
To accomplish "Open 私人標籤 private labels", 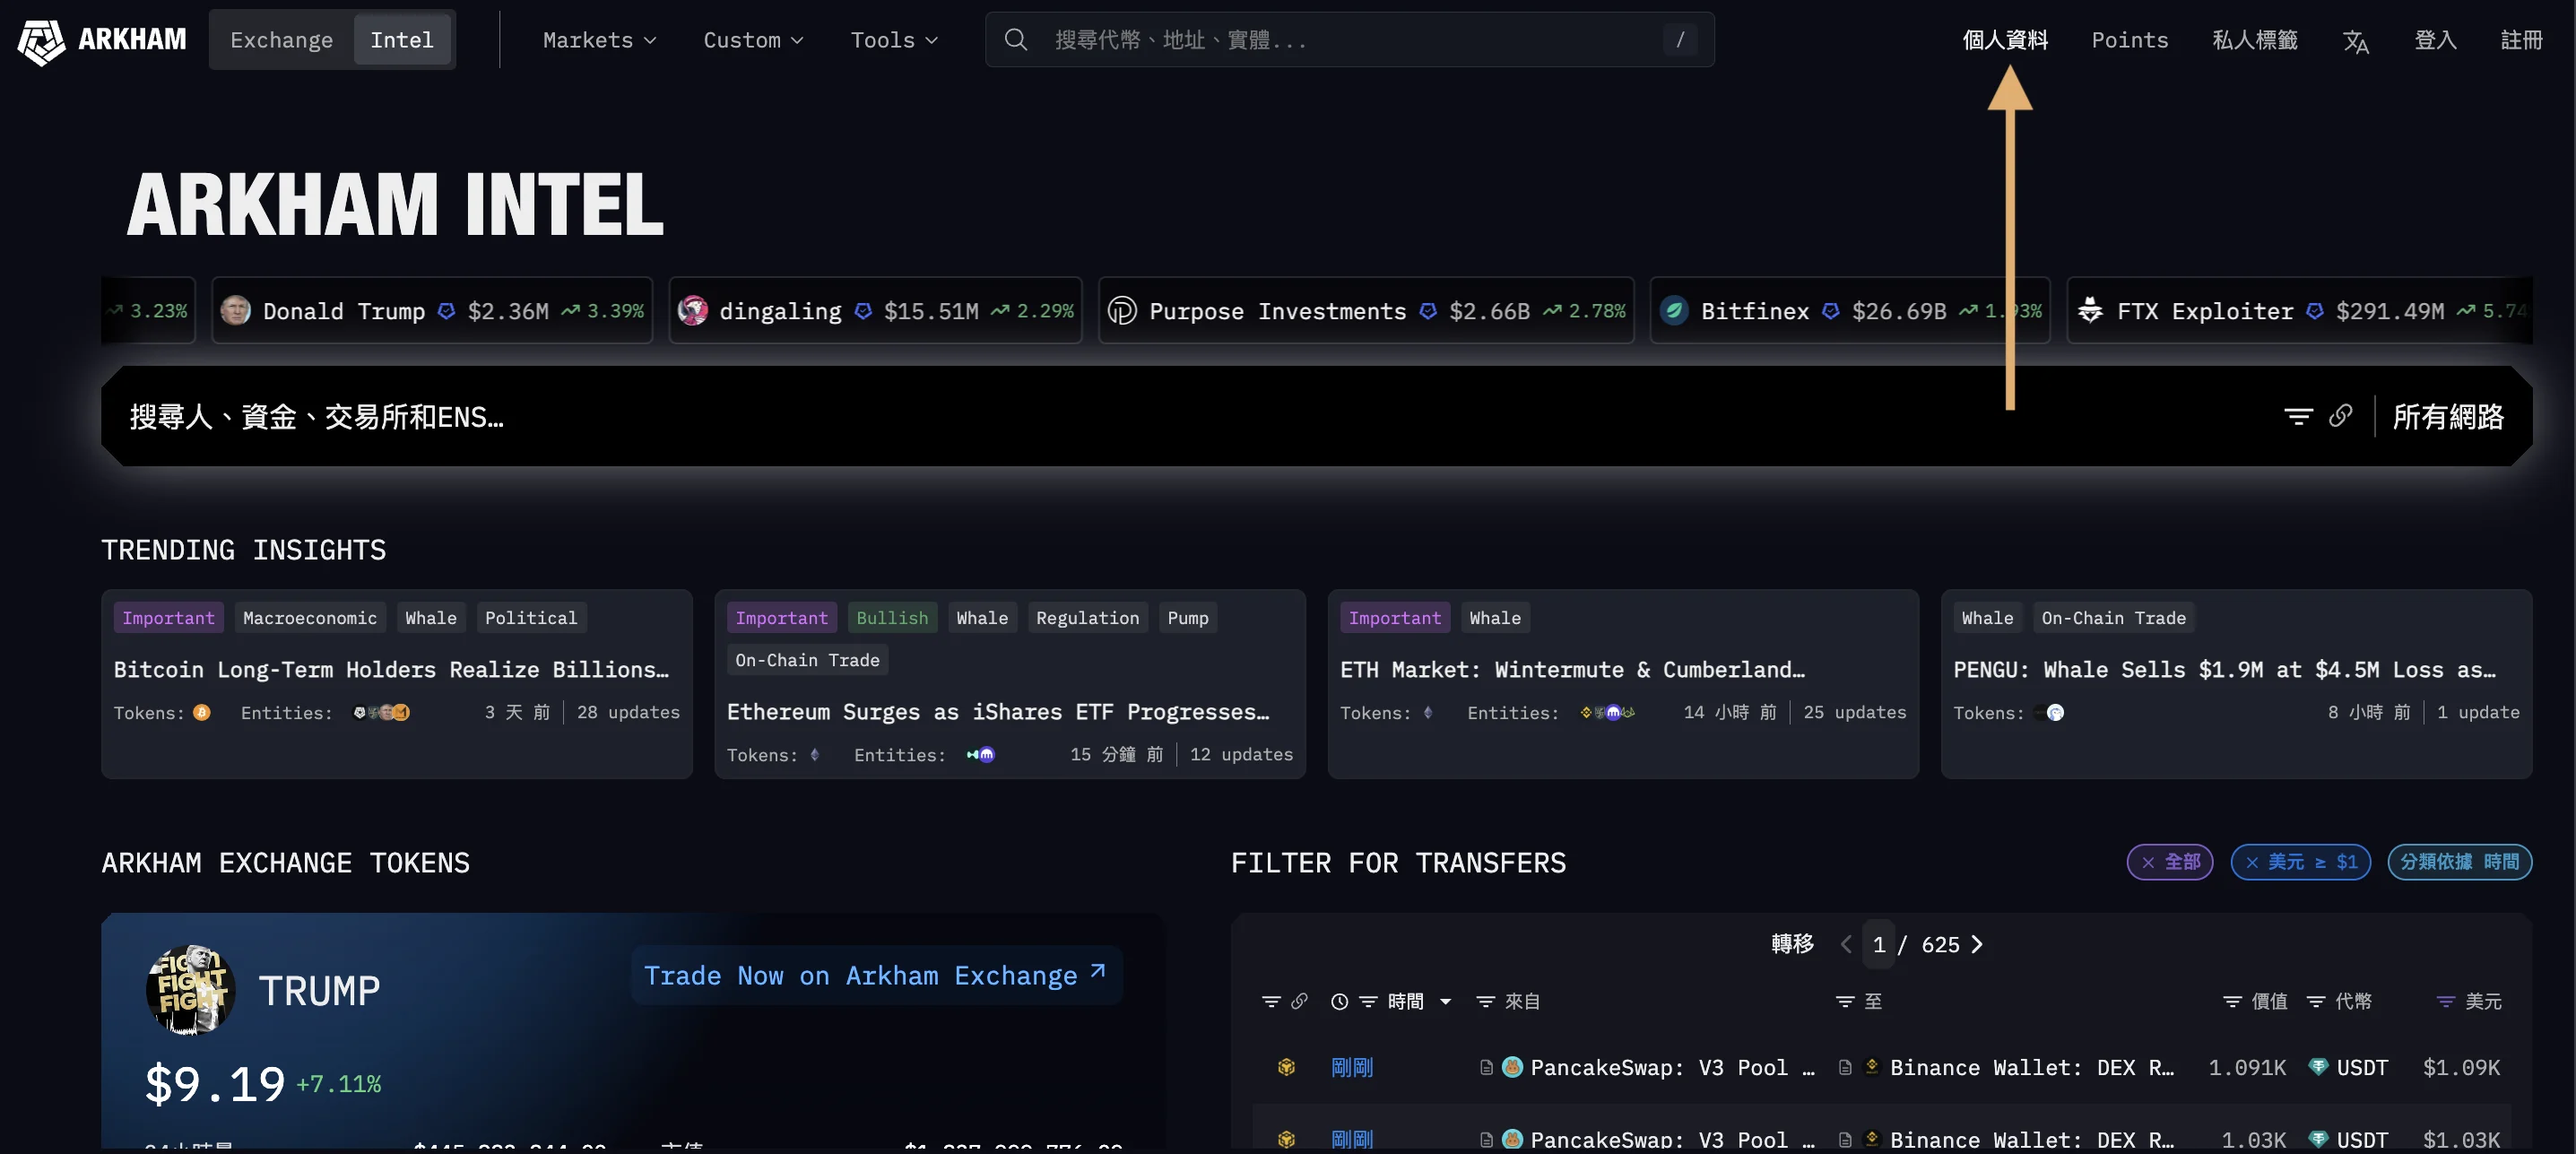I will click(2254, 40).
